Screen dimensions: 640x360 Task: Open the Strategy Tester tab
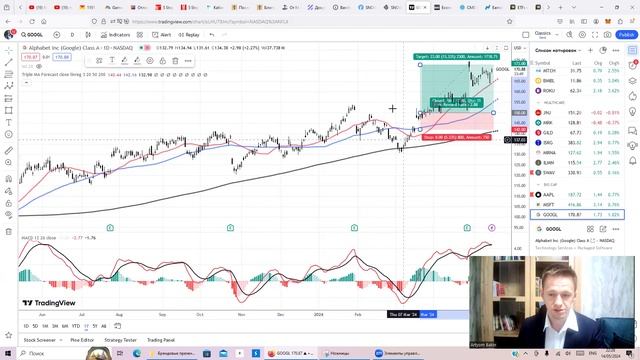[x=120, y=340]
